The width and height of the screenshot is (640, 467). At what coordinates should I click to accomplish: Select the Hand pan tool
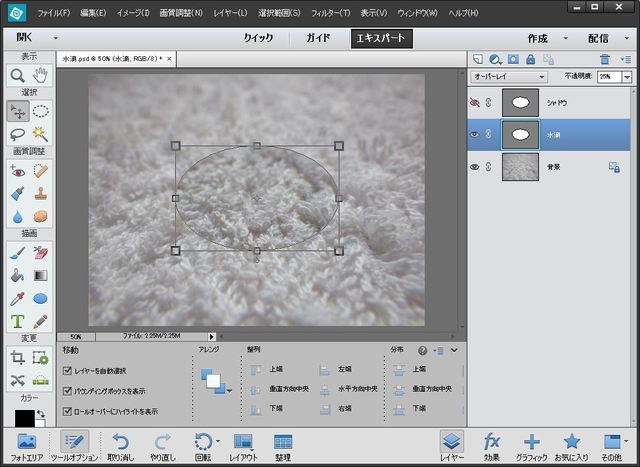41,75
